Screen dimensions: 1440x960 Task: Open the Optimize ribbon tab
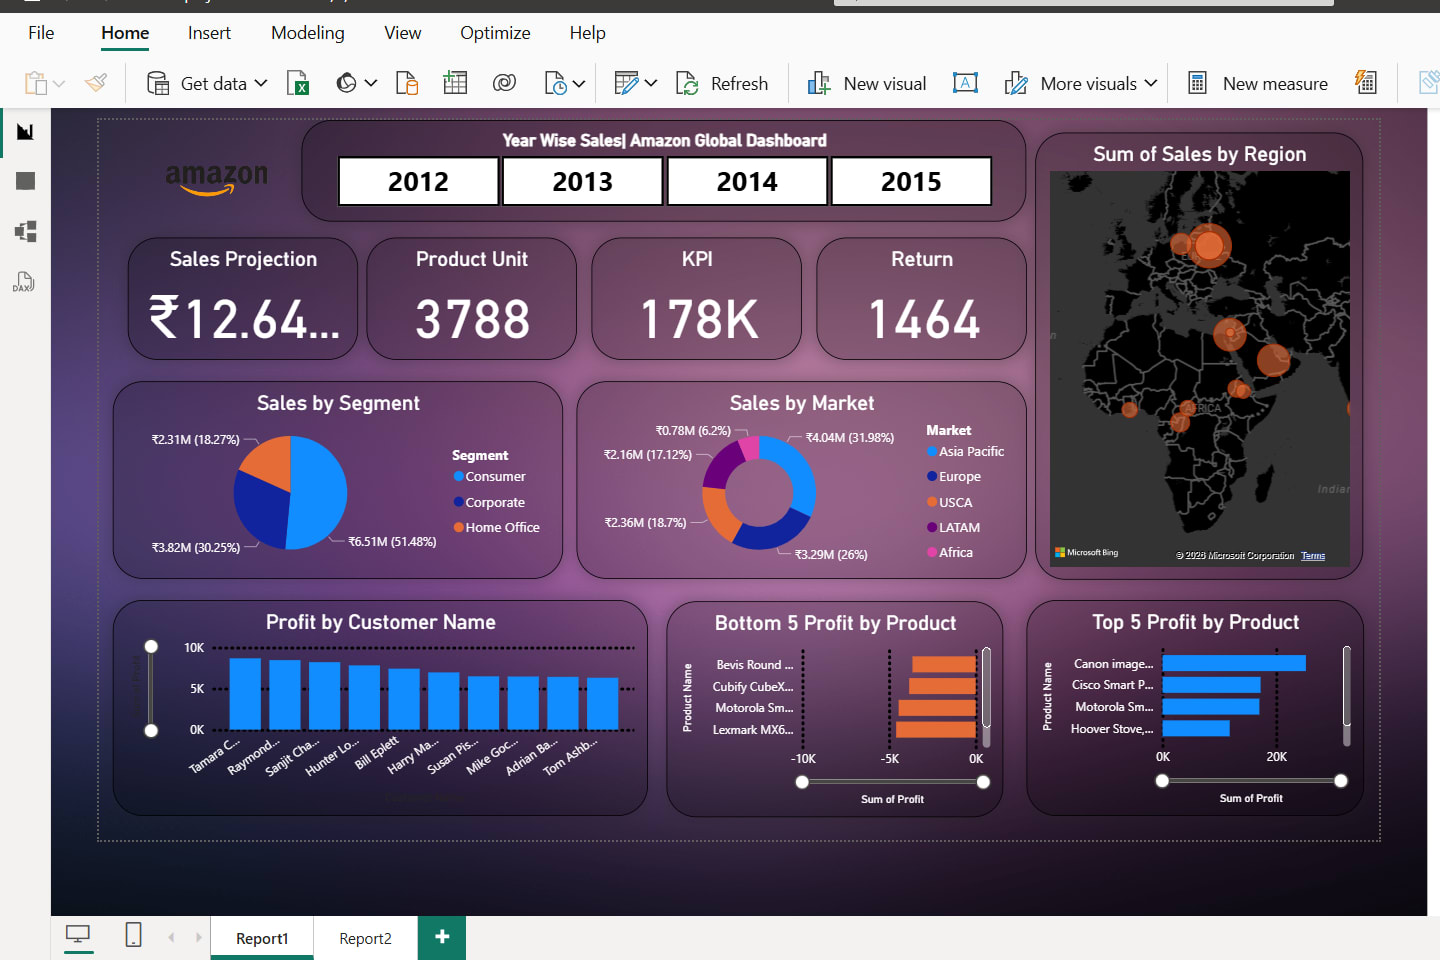coord(495,33)
